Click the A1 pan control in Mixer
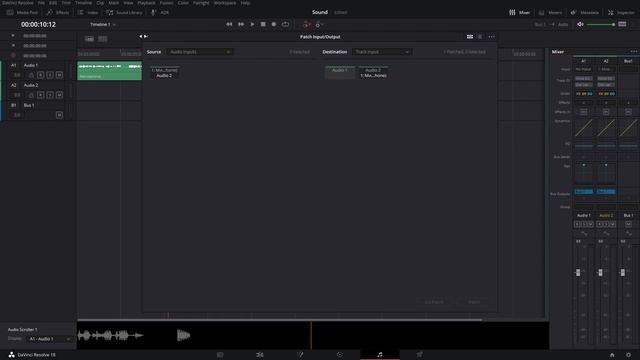 click(584, 173)
